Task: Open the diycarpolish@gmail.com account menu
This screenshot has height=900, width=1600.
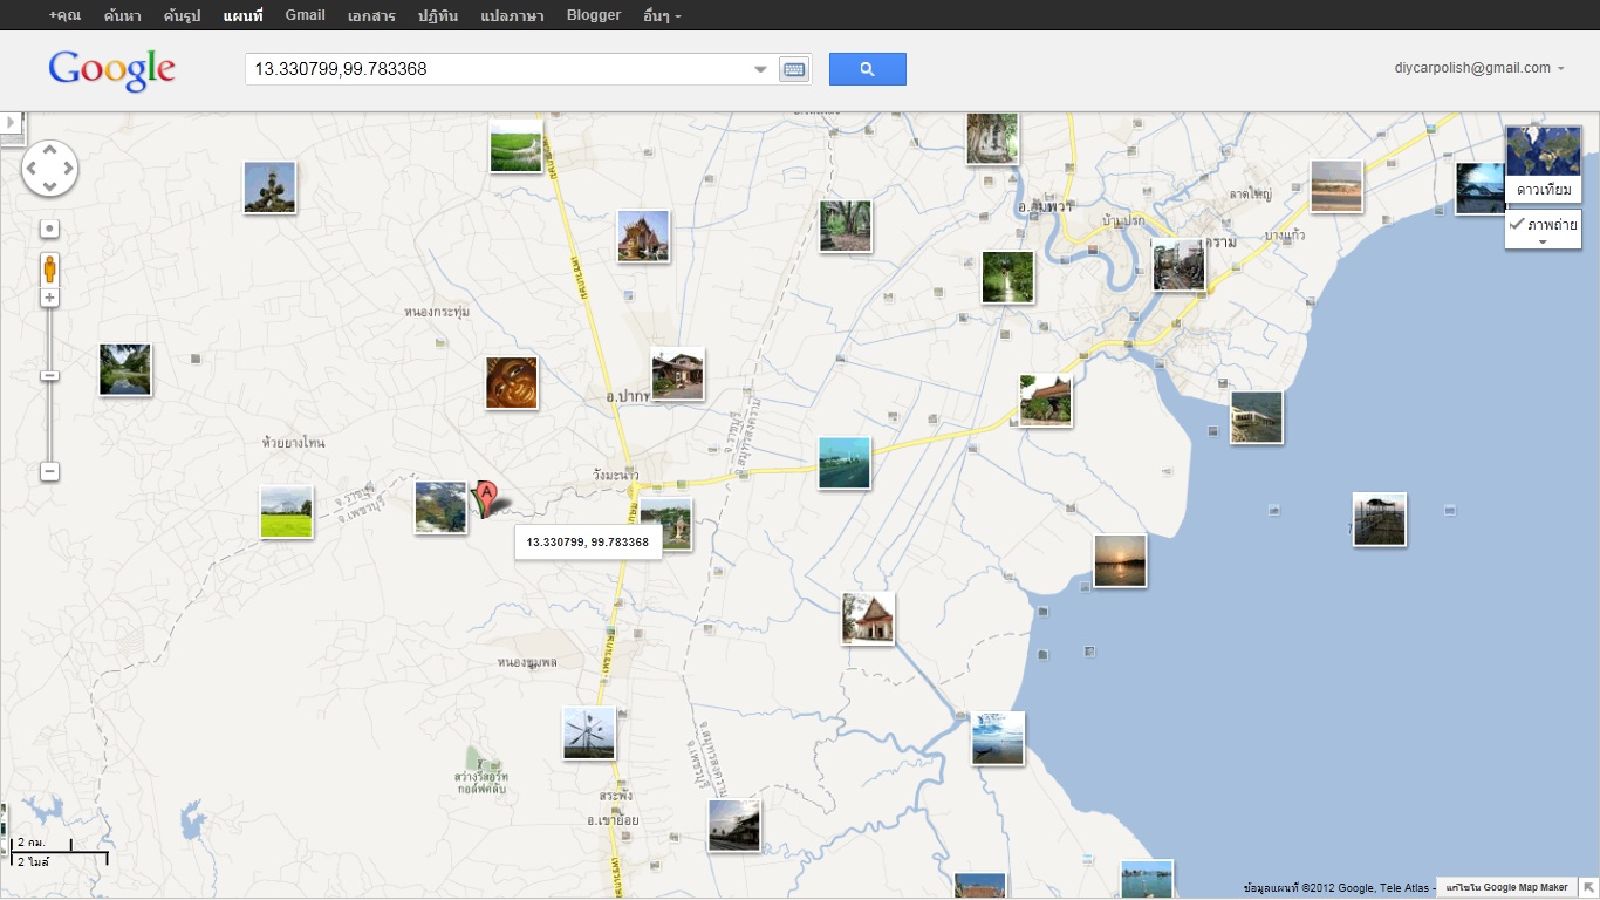Action: [x=1478, y=68]
